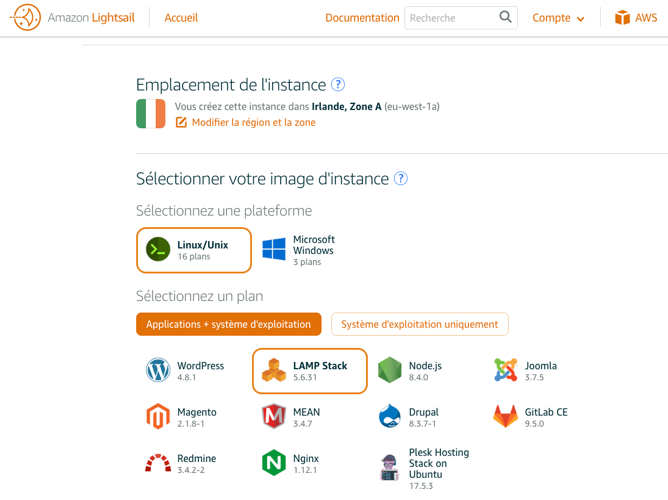Image resolution: width=668 pixels, height=500 pixels.
Task: Expand the Compte dropdown menu
Action: pos(558,18)
